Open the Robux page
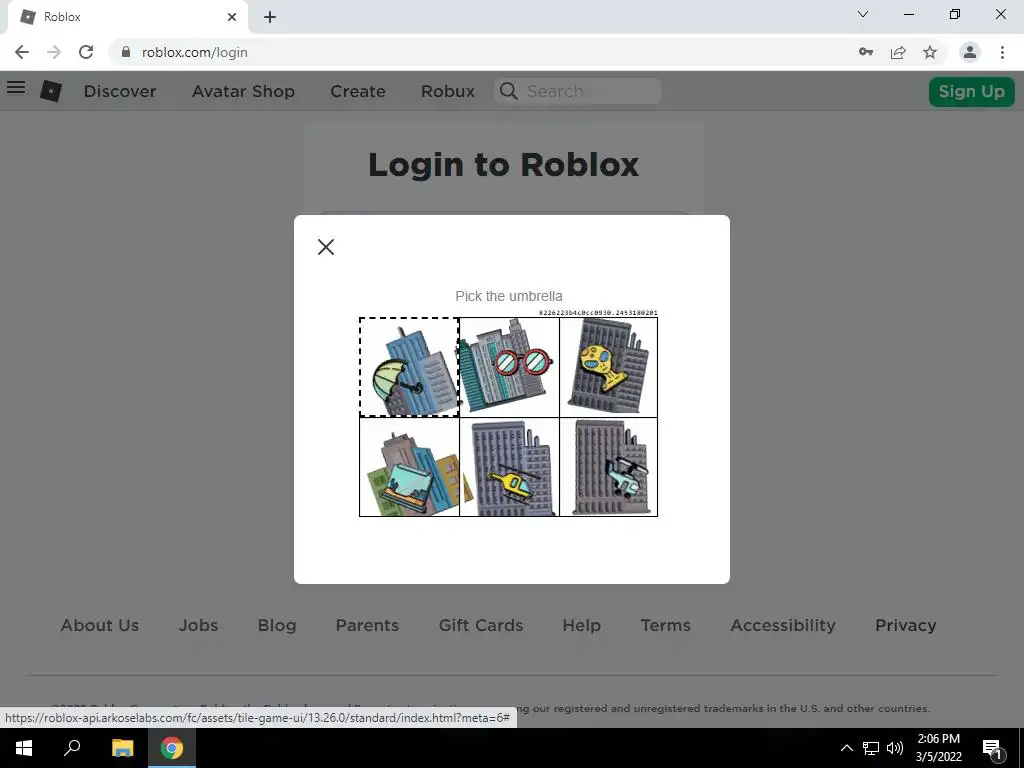The image size is (1024, 768). pos(447,91)
